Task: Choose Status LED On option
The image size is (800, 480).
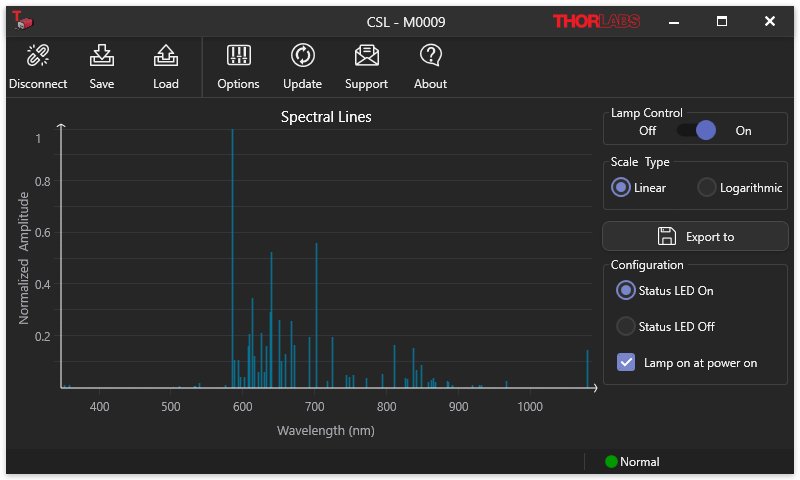Action: (626, 291)
